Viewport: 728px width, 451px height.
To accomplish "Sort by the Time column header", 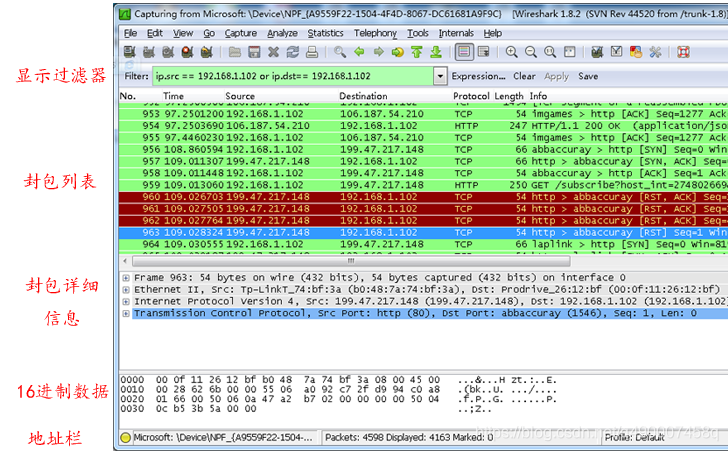I will tap(174, 96).
